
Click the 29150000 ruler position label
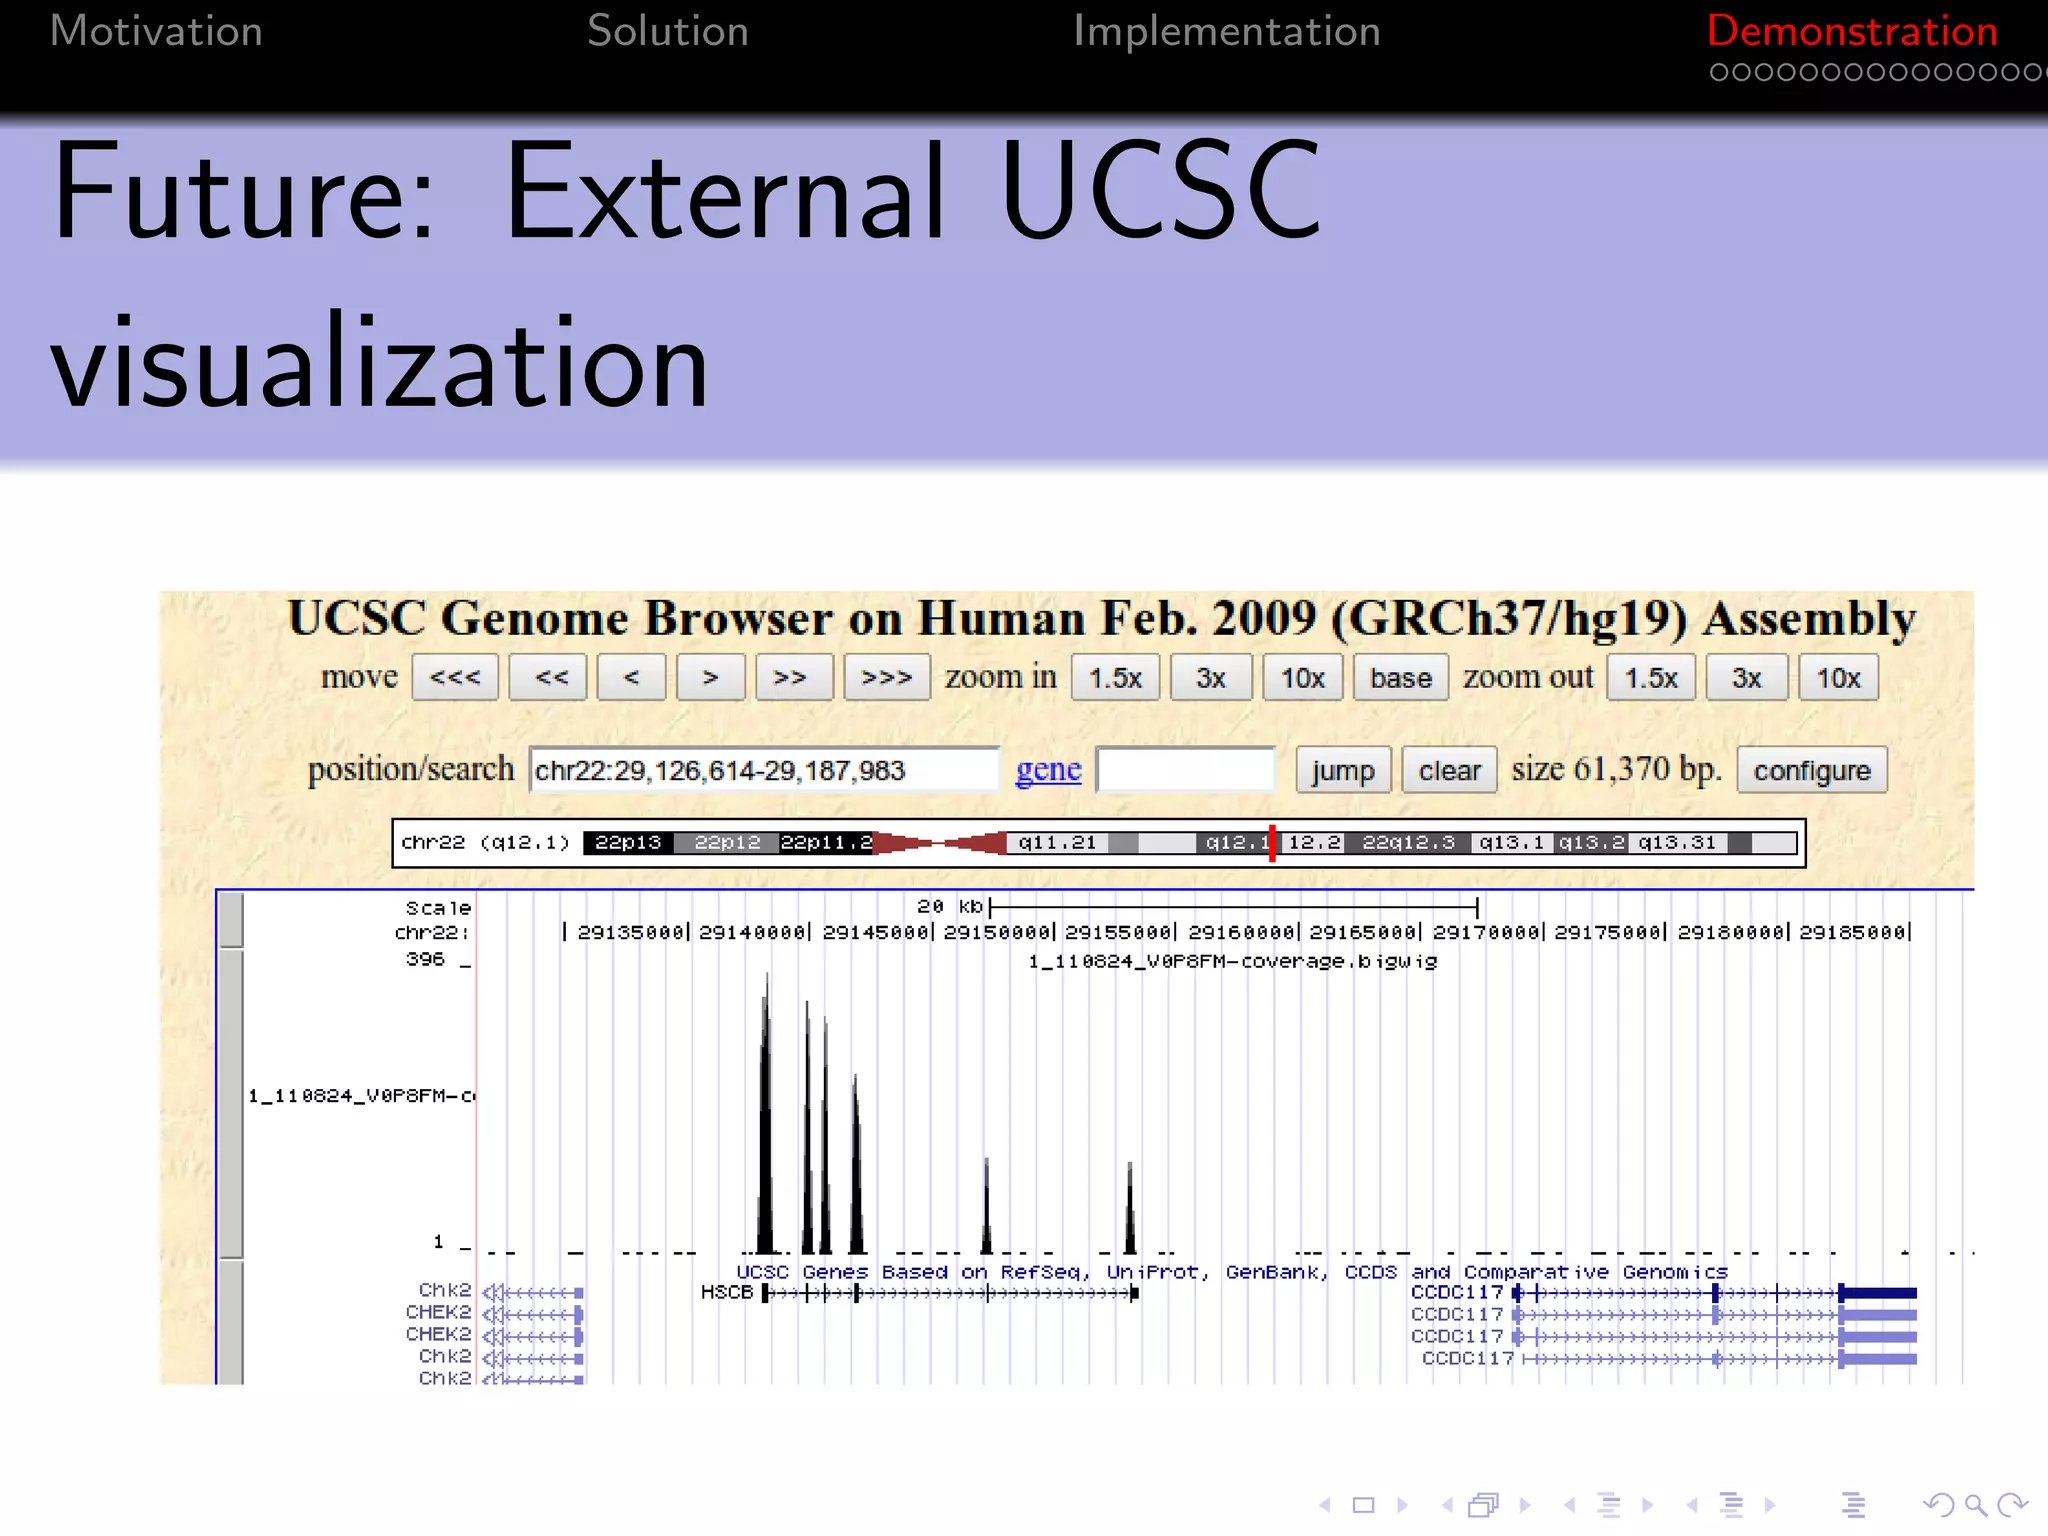click(997, 932)
